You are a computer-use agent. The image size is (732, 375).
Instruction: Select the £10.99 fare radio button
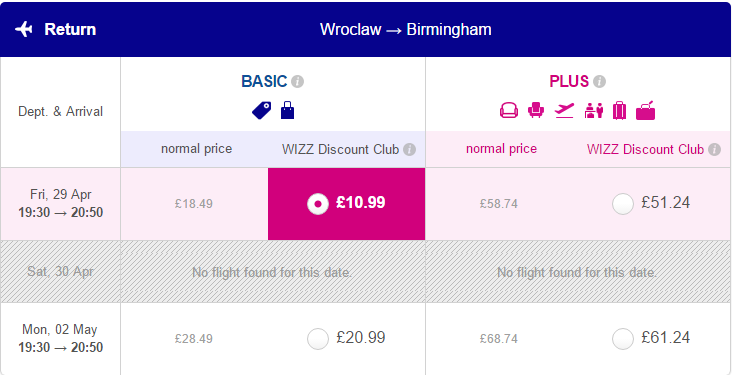click(x=318, y=204)
